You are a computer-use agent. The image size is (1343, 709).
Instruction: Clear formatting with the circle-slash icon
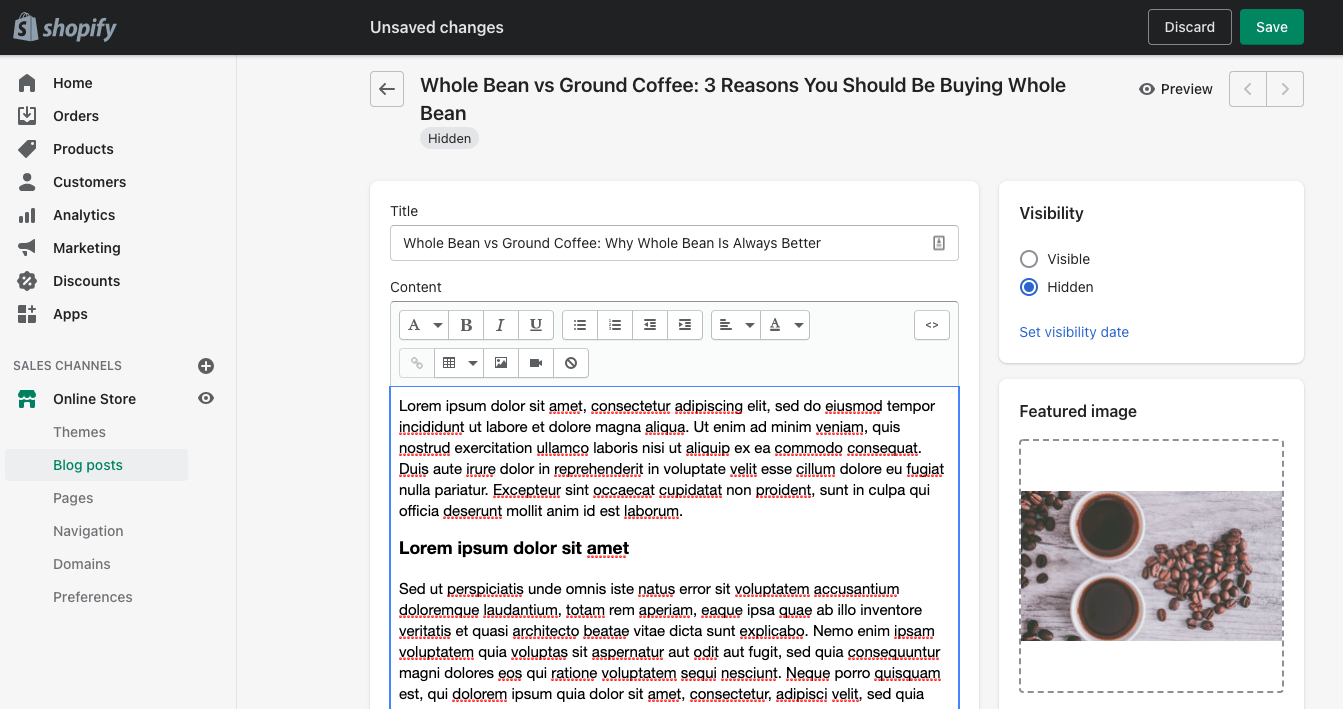[571, 363]
